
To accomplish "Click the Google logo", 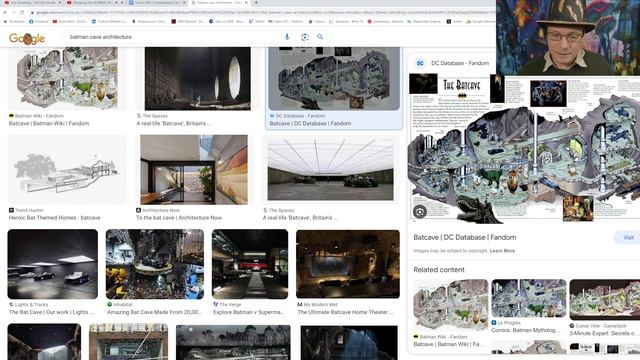I will coord(27,38).
